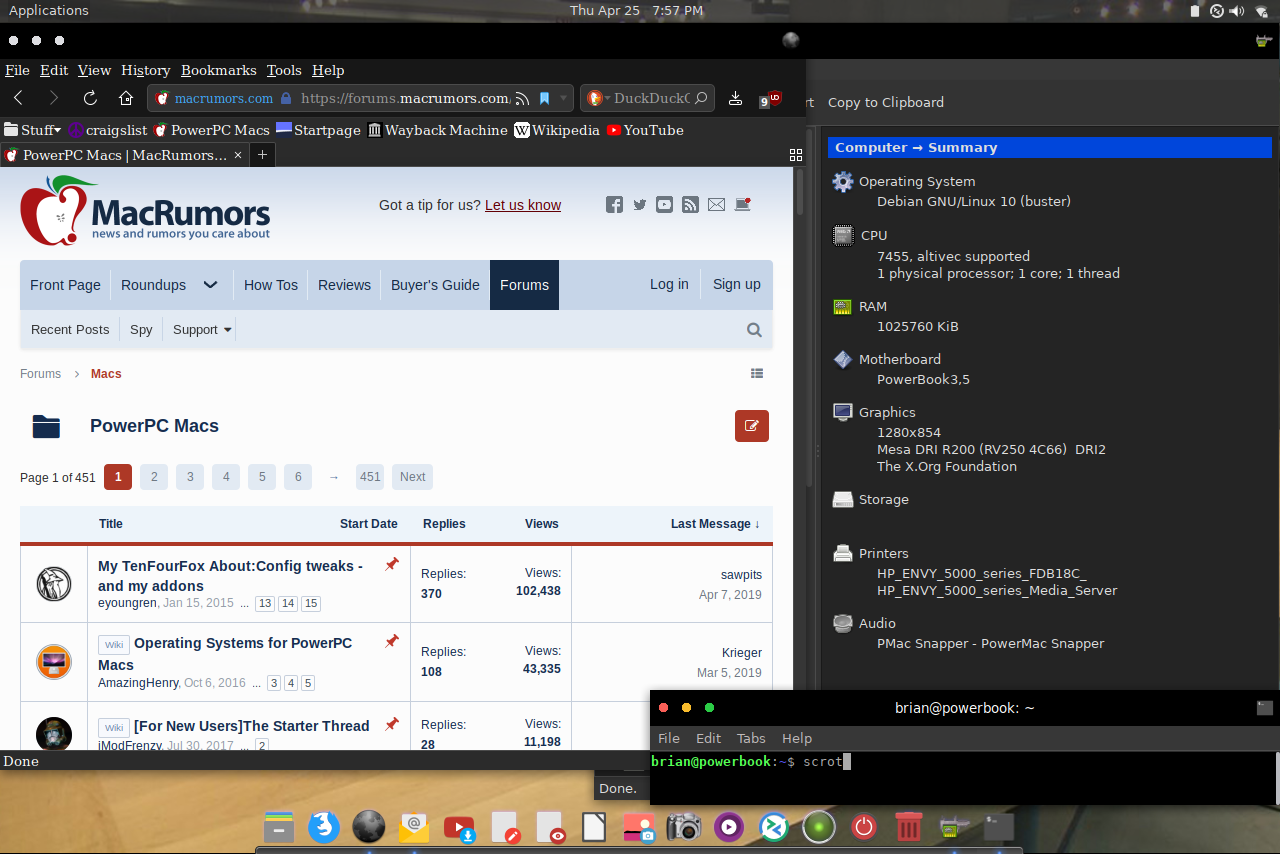The image size is (1280, 854).
Task: Open MacRumors Facebook page icon
Action: click(x=614, y=205)
